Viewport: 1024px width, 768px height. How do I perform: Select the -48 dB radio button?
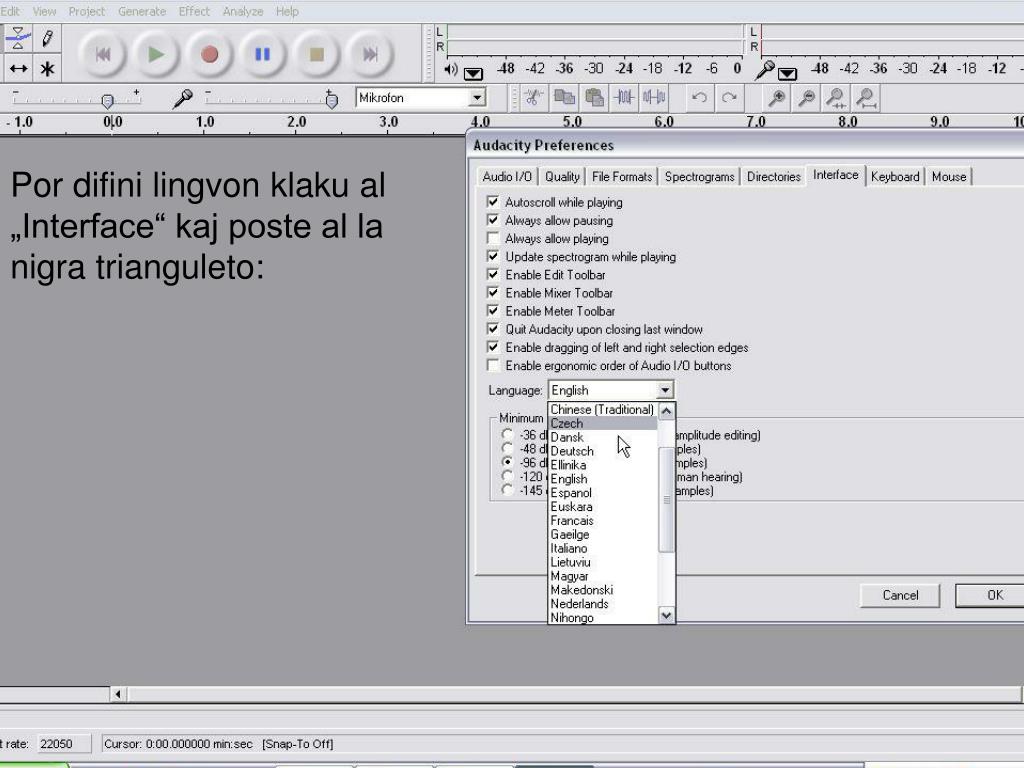(x=507, y=448)
